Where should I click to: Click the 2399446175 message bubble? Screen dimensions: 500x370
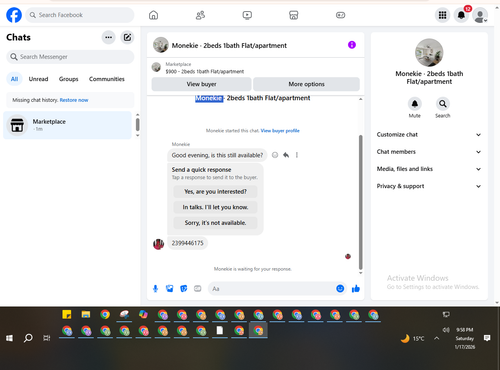point(187,243)
